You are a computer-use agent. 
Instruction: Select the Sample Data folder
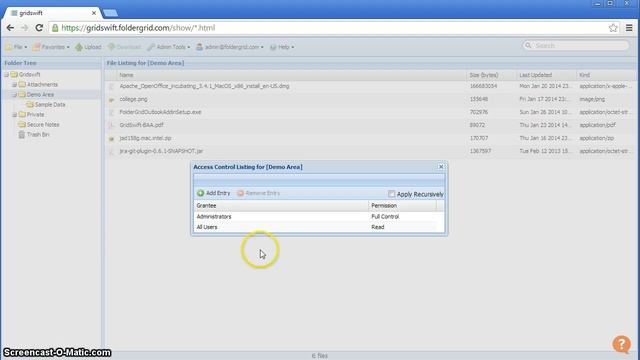pyautogui.click(x=50, y=104)
